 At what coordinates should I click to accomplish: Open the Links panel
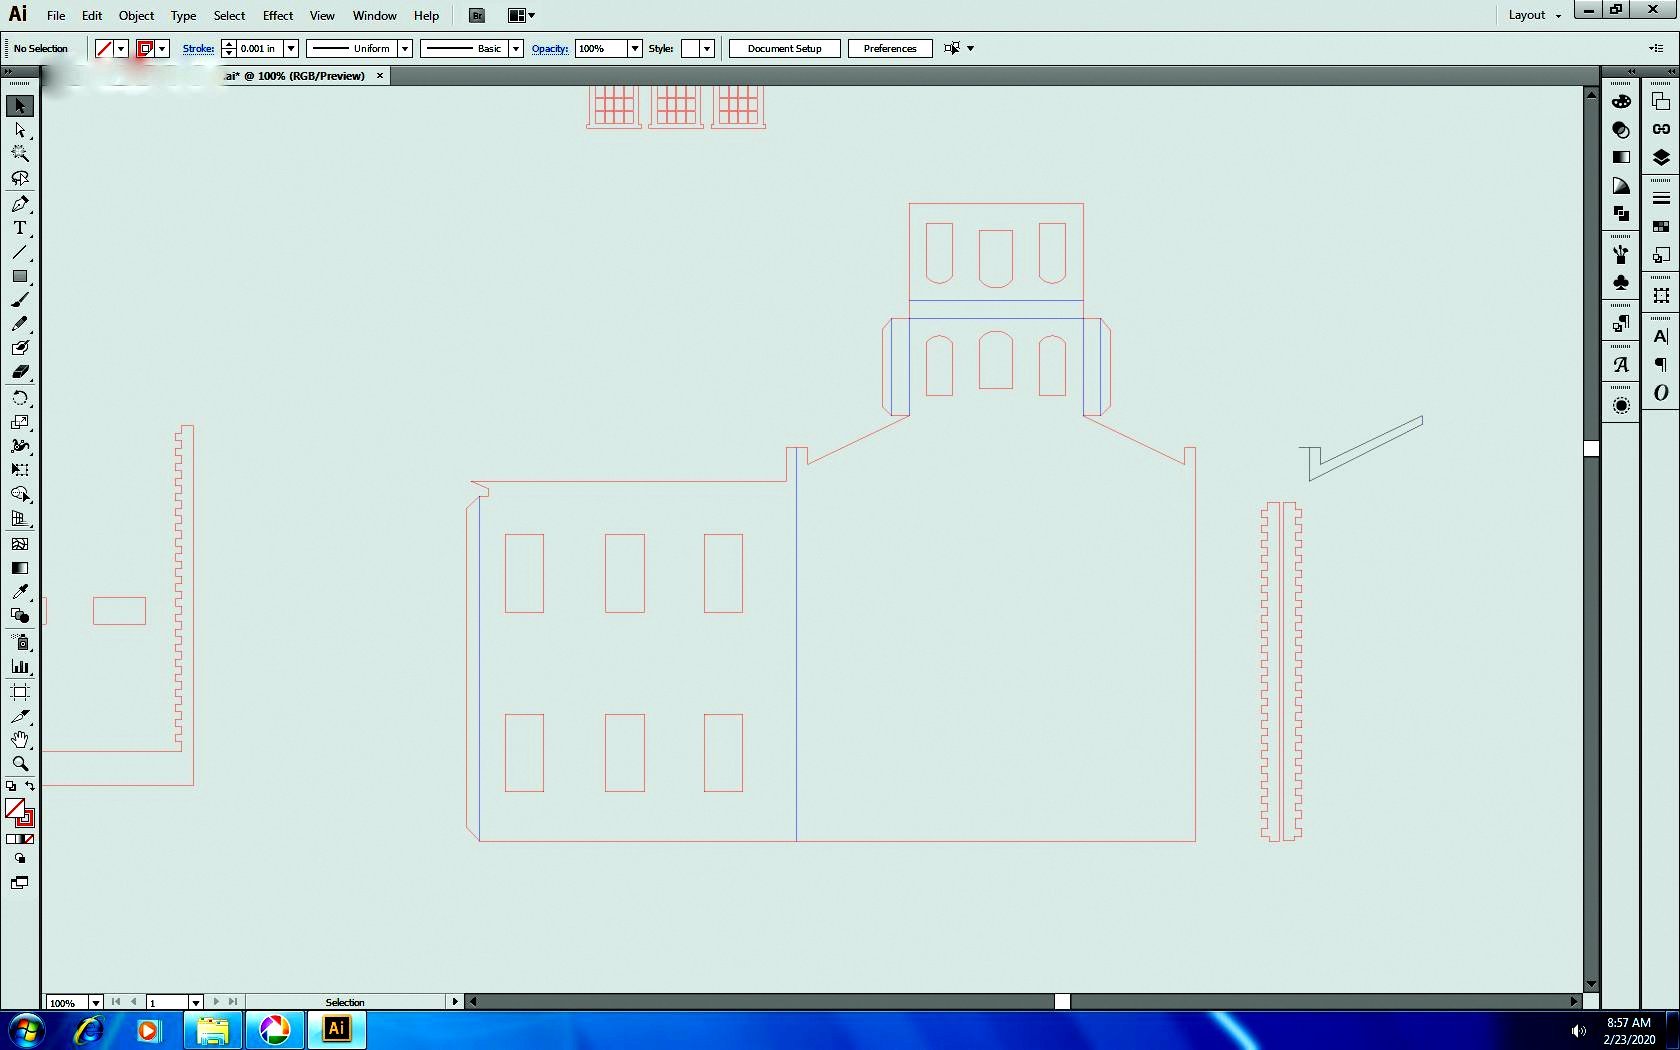pos(1661,129)
